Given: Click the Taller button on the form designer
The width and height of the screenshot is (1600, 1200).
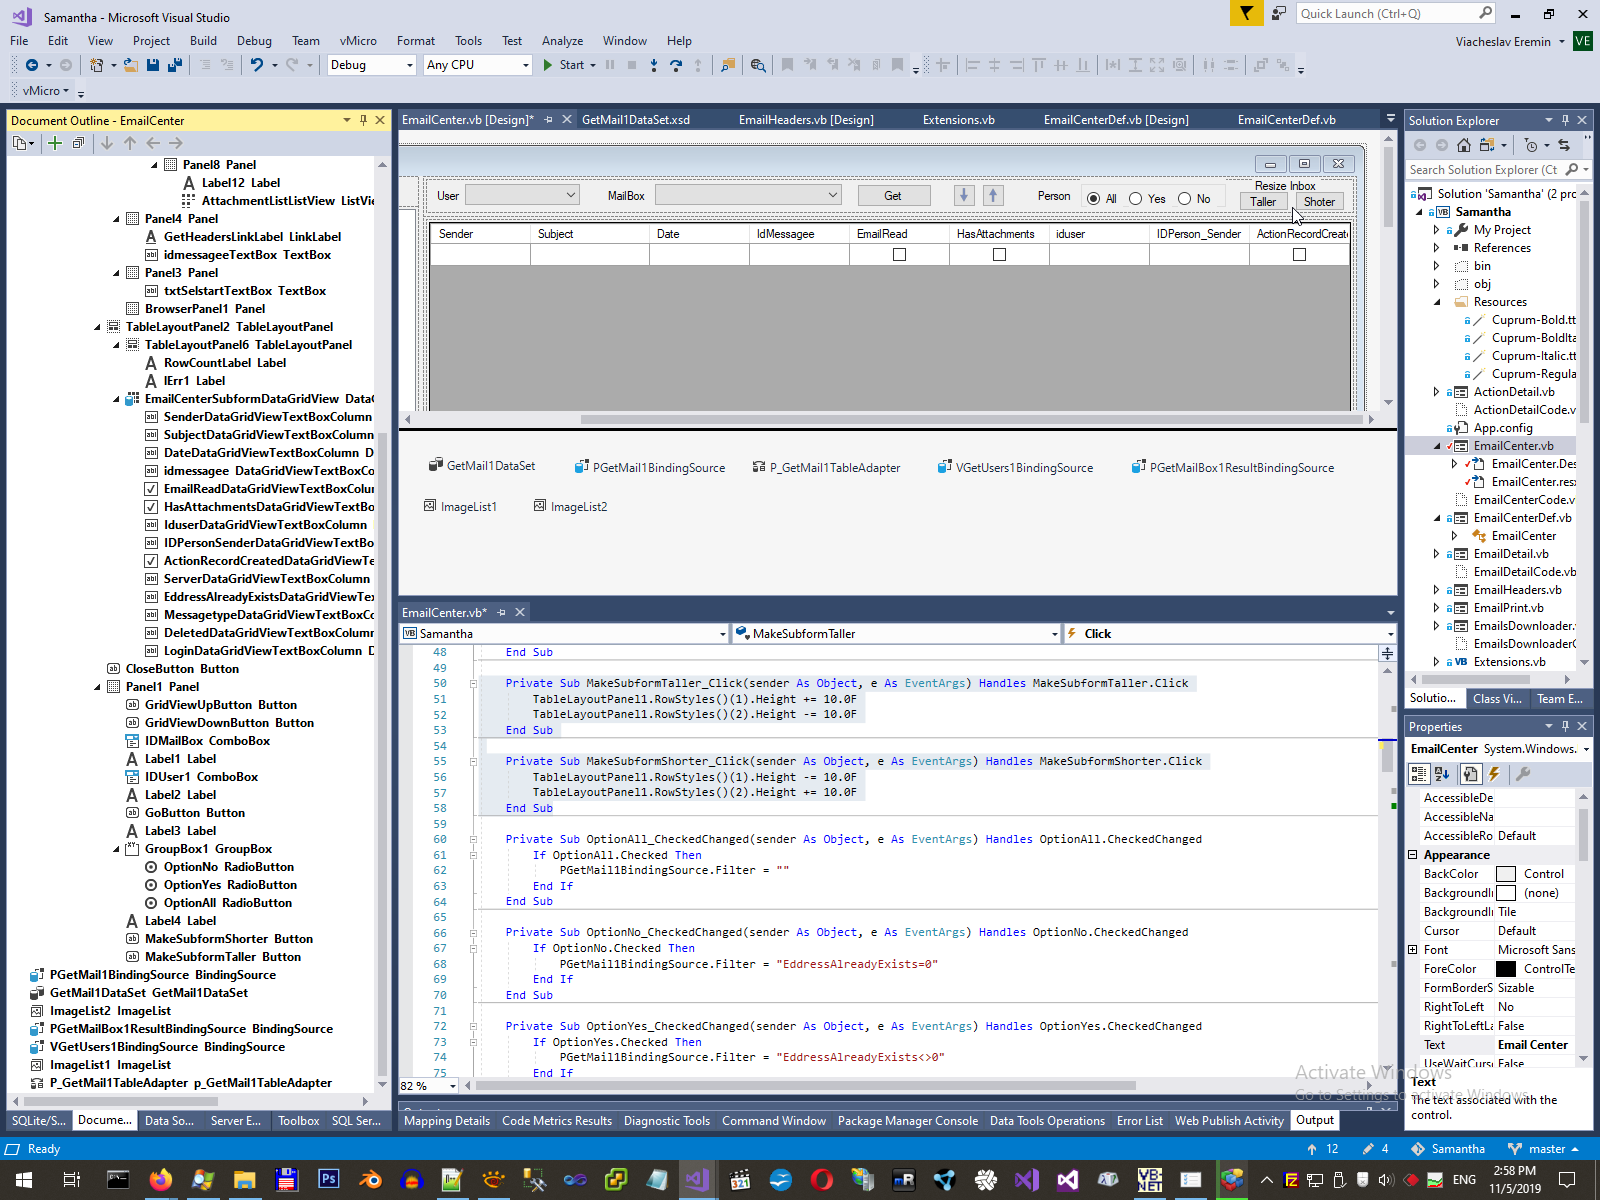Looking at the screenshot, I should point(1263,202).
